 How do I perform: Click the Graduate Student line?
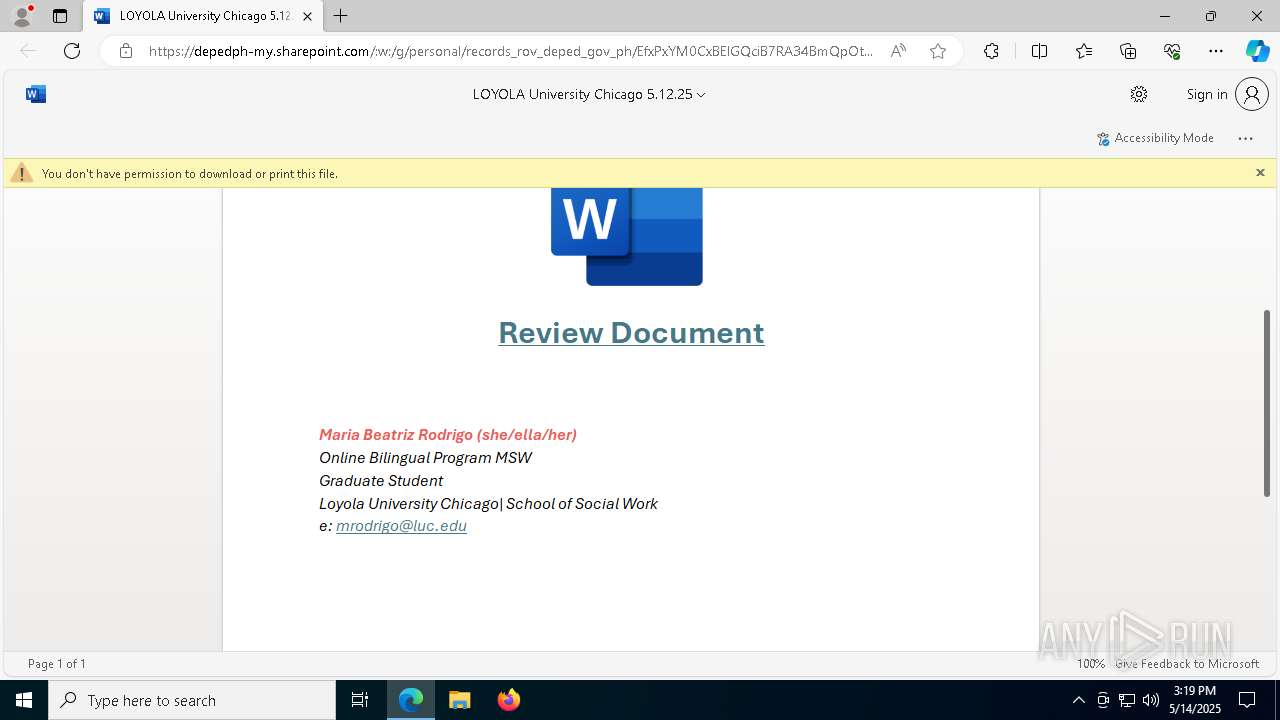tap(381, 481)
